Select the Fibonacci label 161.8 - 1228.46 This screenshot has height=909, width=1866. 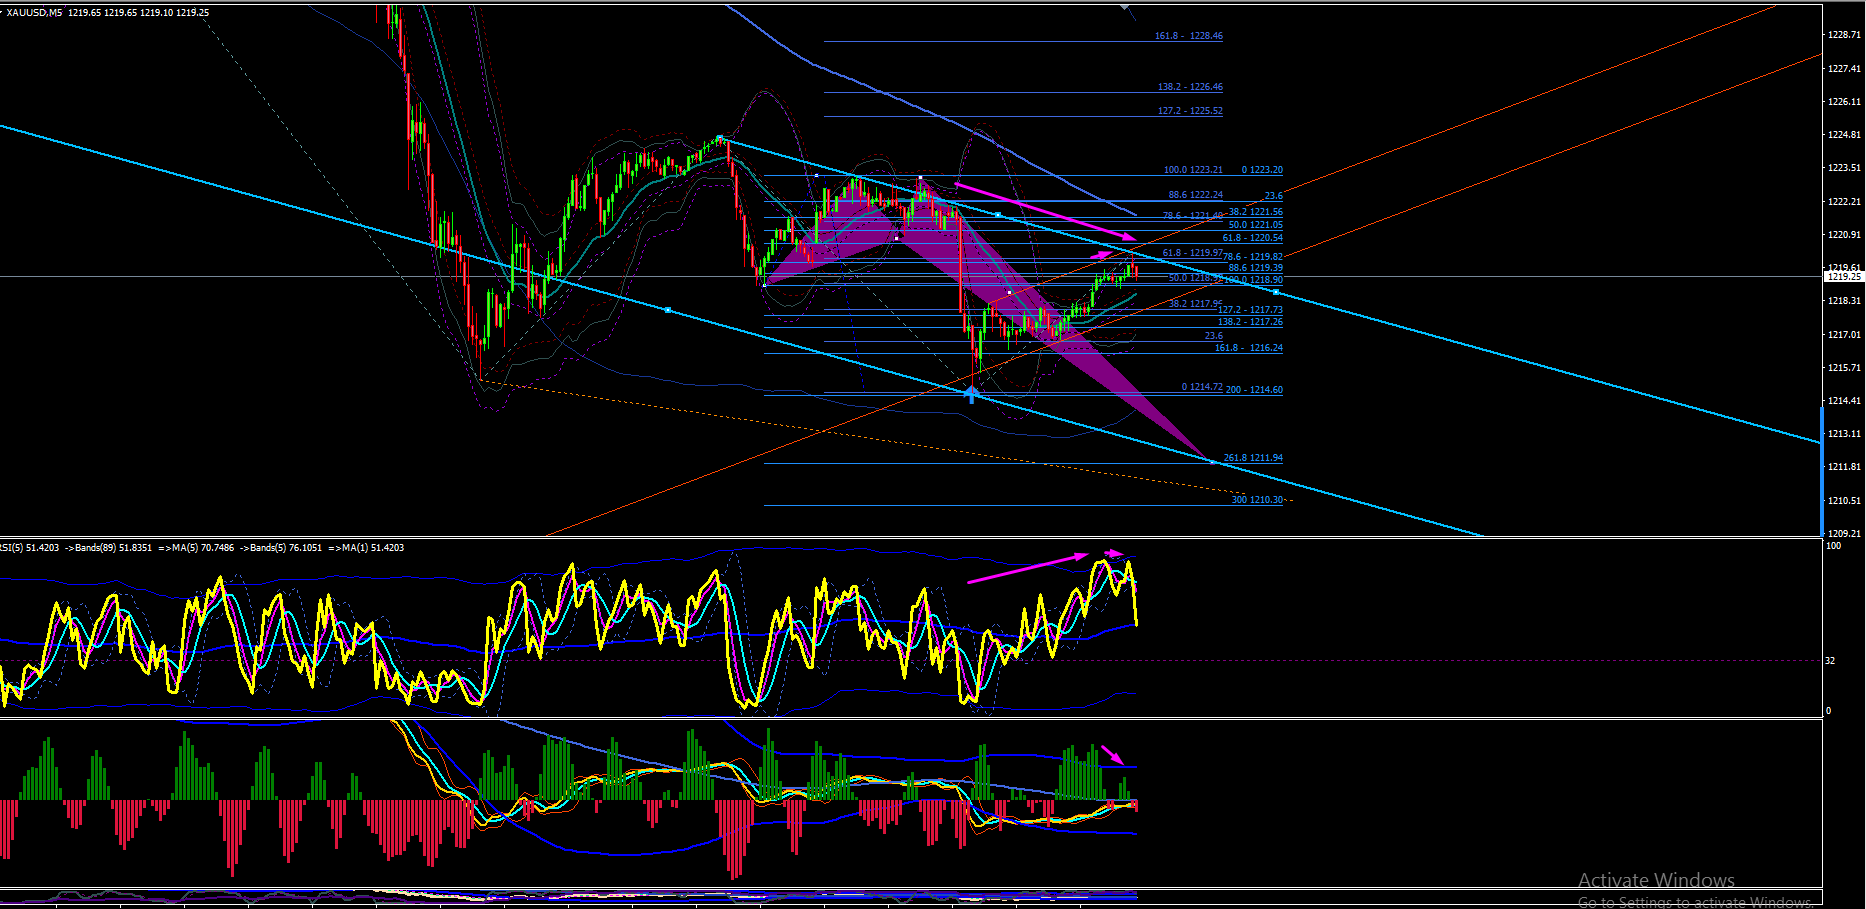(1188, 36)
